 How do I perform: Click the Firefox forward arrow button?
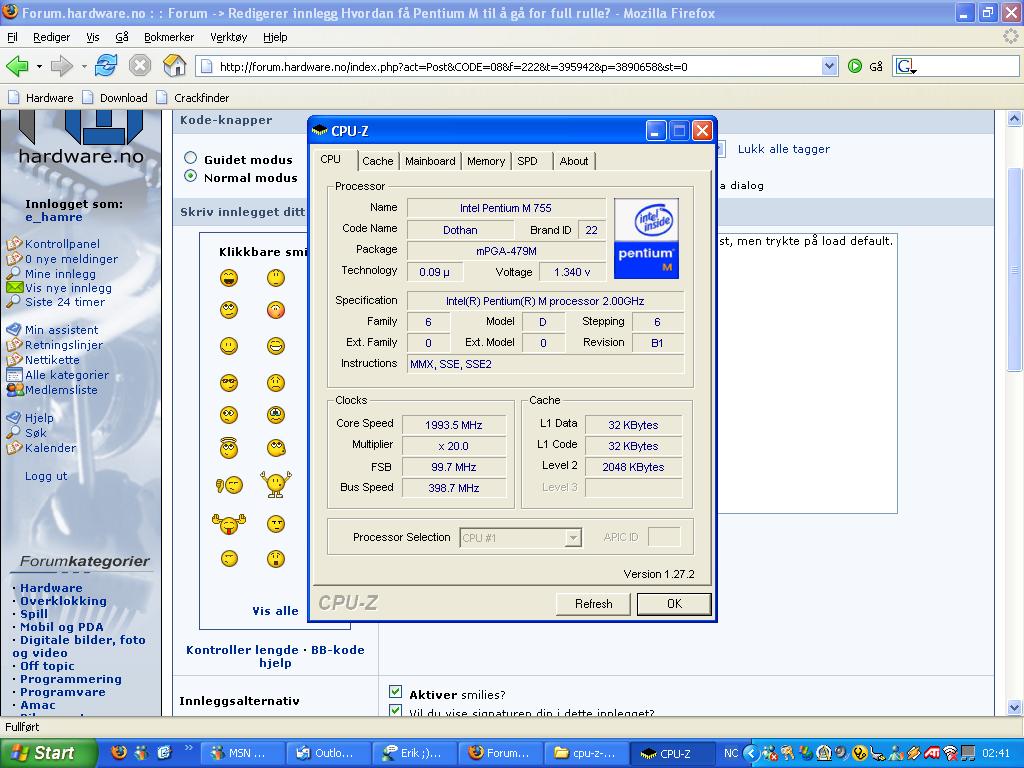point(61,66)
